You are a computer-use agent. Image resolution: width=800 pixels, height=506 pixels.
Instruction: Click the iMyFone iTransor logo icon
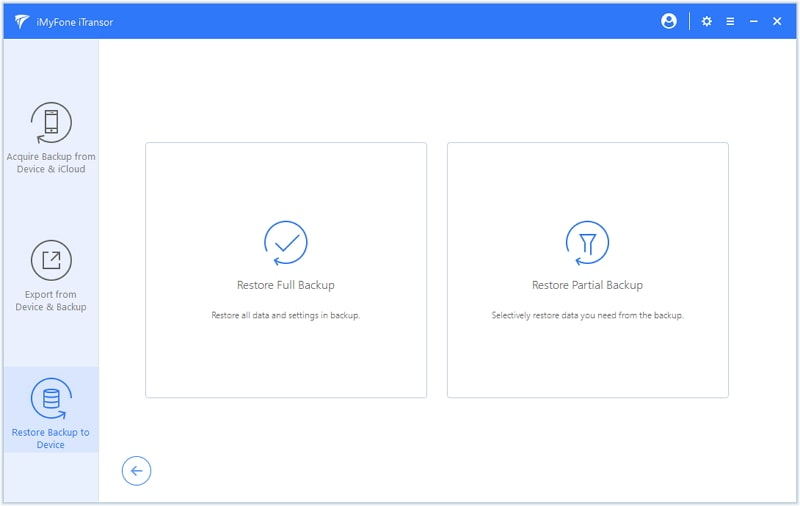pyautogui.click(x=21, y=22)
